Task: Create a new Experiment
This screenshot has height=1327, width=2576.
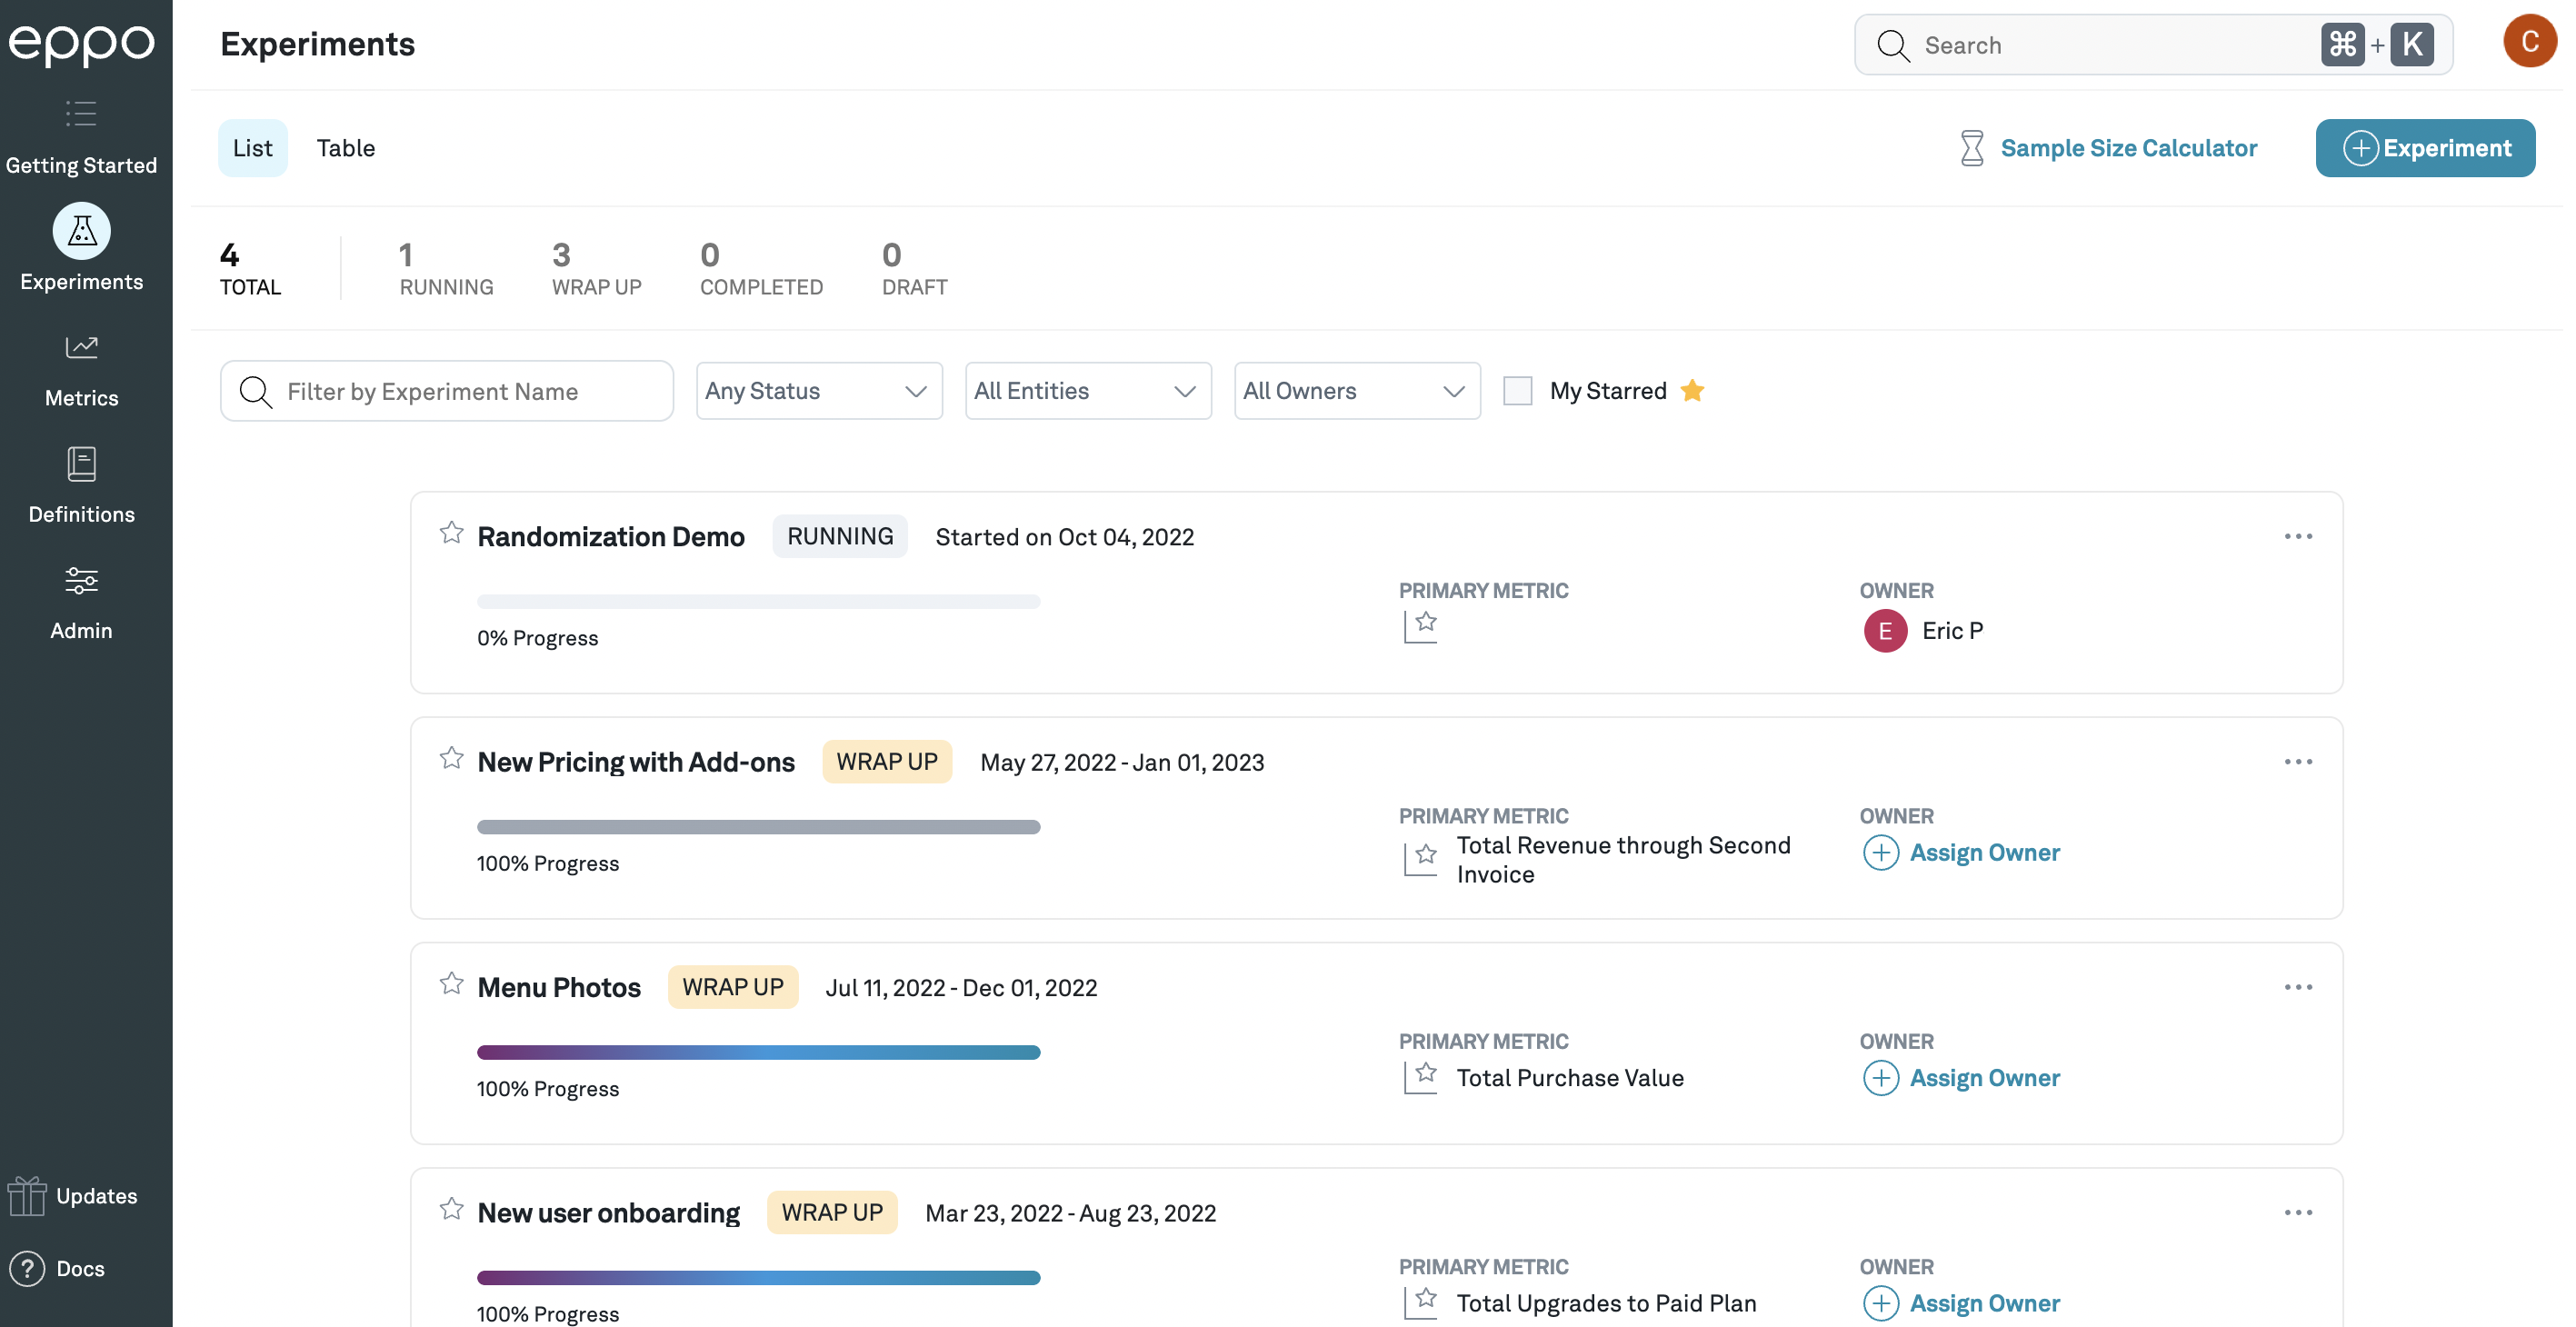Action: click(x=2424, y=147)
